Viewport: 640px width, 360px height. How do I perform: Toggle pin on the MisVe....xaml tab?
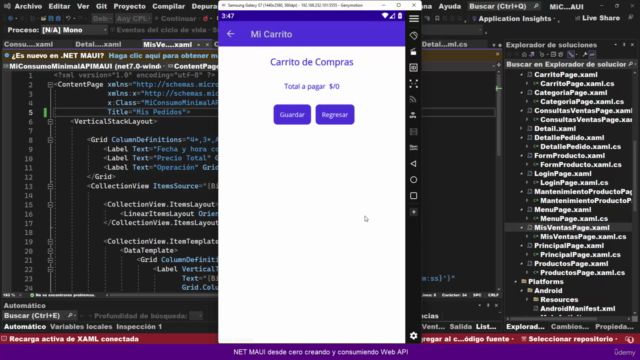pyautogui.click(x=199, y=44)
